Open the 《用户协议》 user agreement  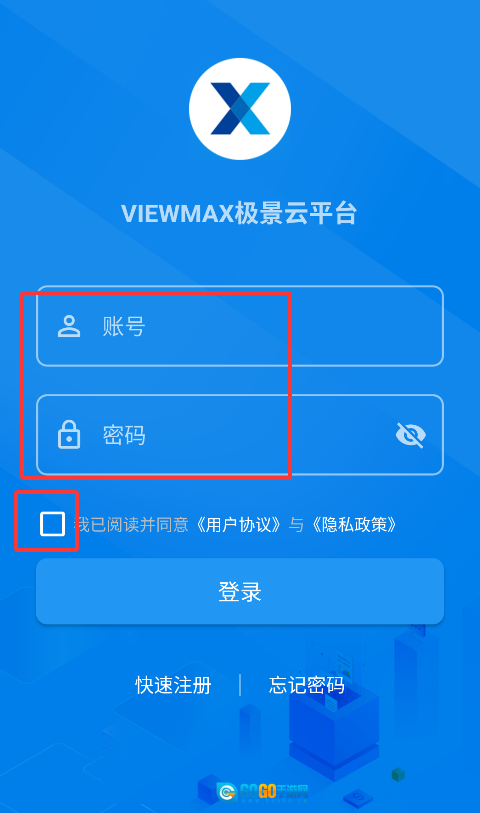(239, 525)
